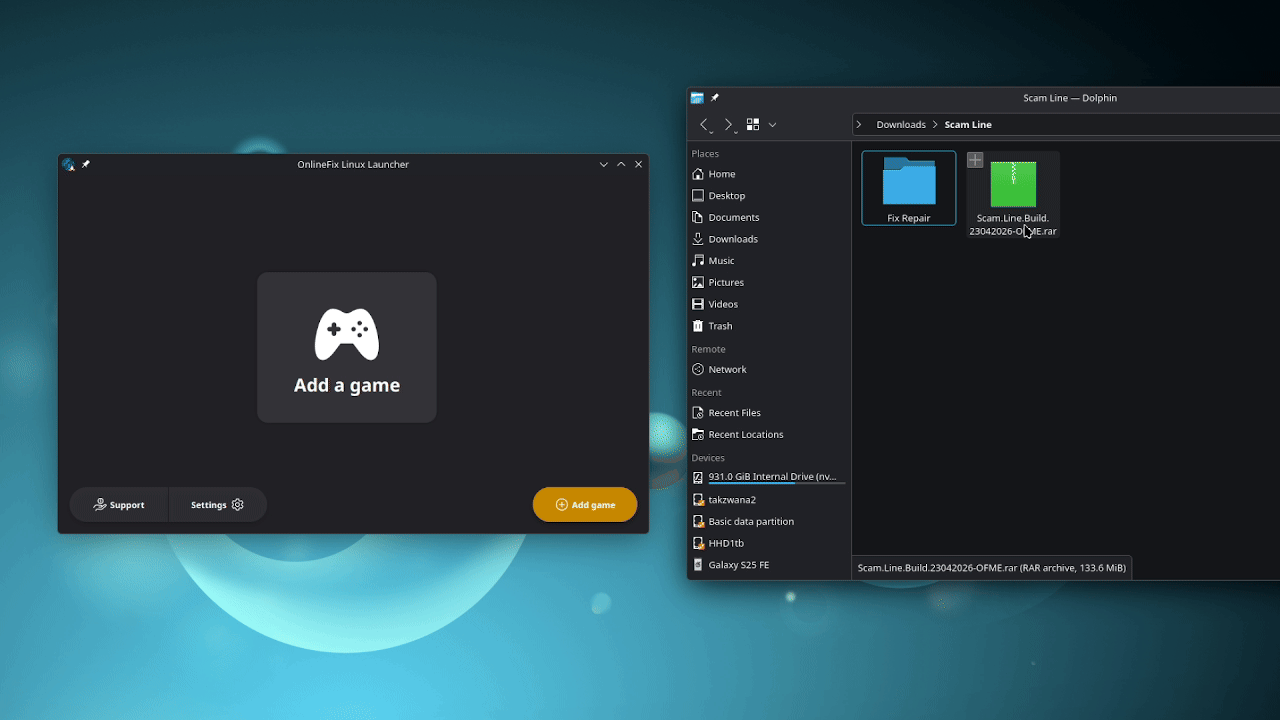This screenshot has height=720, width=1280.
Task: Open Network under Remote in Dolphin
Action: click(768, 369)
